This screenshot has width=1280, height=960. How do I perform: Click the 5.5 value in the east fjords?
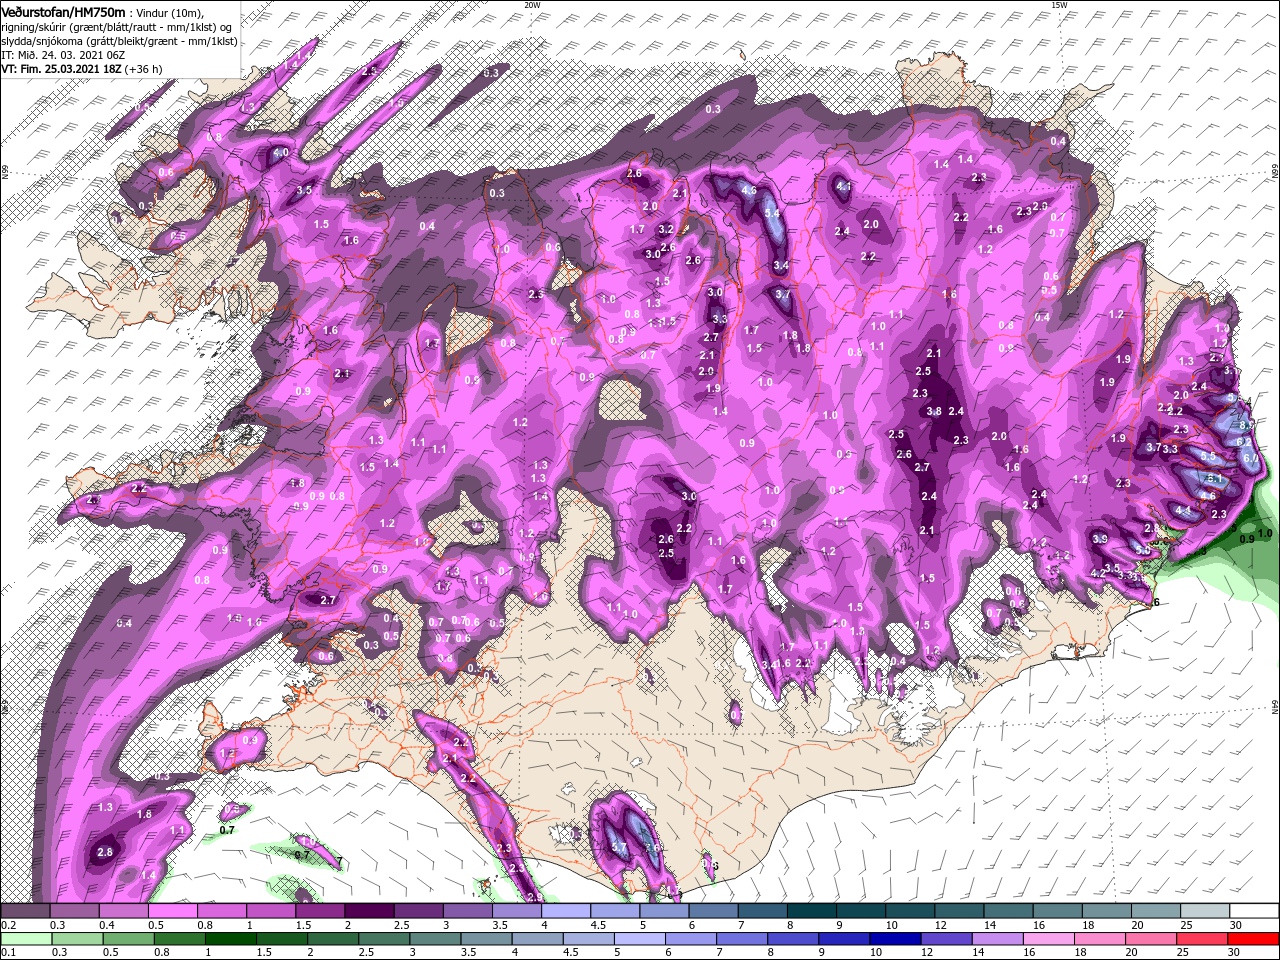[x=1208, y=456]
